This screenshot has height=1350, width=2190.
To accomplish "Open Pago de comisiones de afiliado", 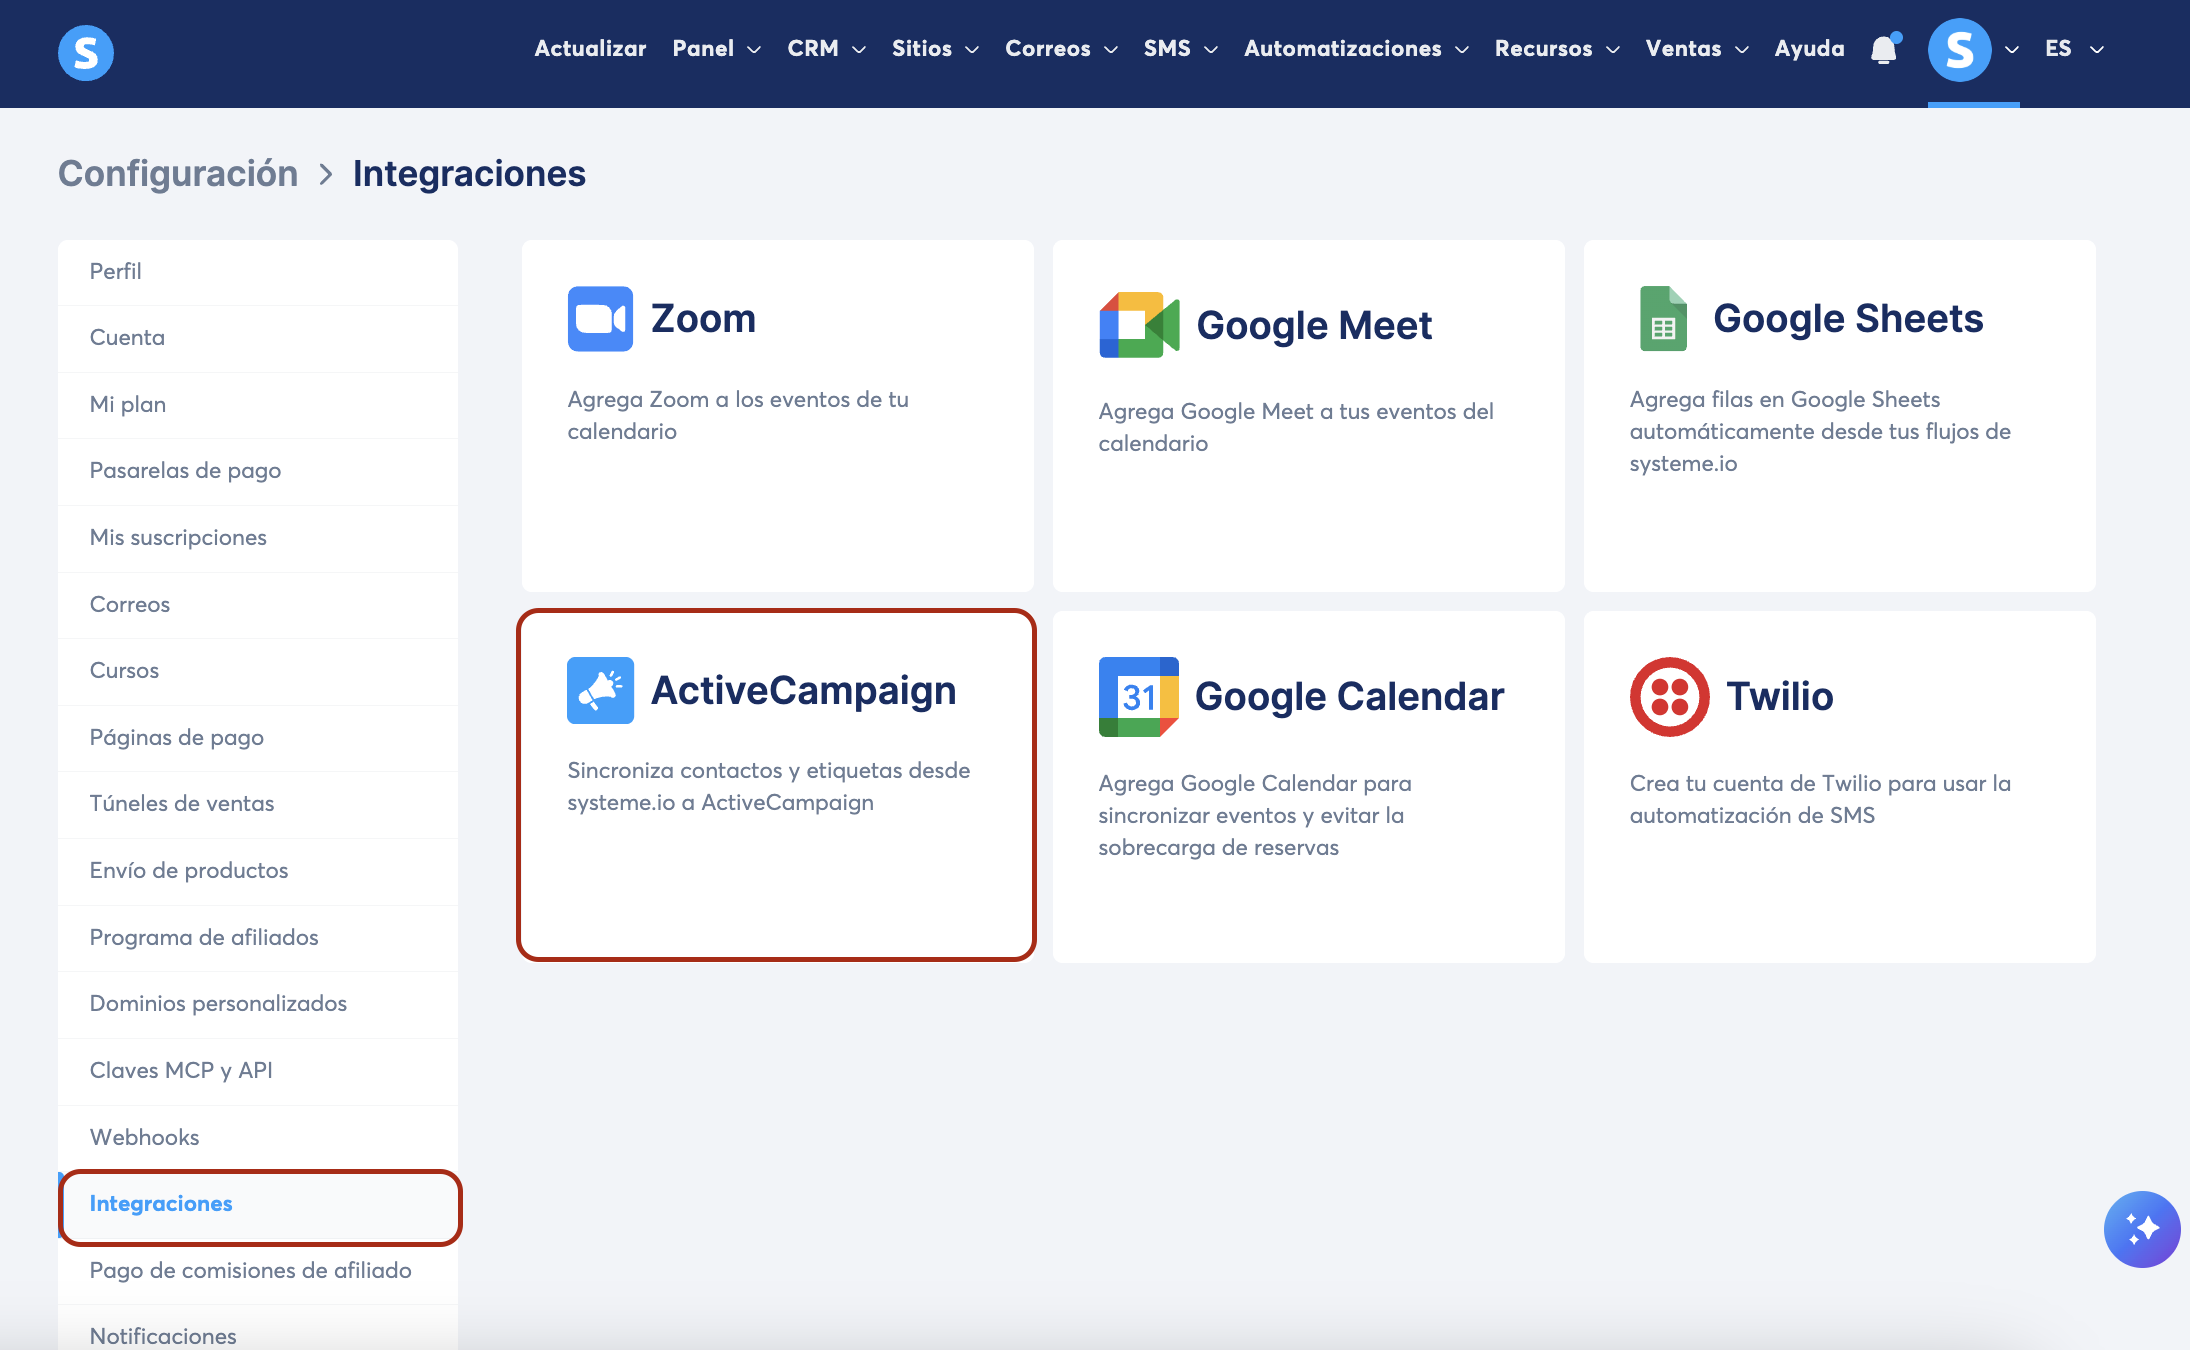I will 258,1271.
